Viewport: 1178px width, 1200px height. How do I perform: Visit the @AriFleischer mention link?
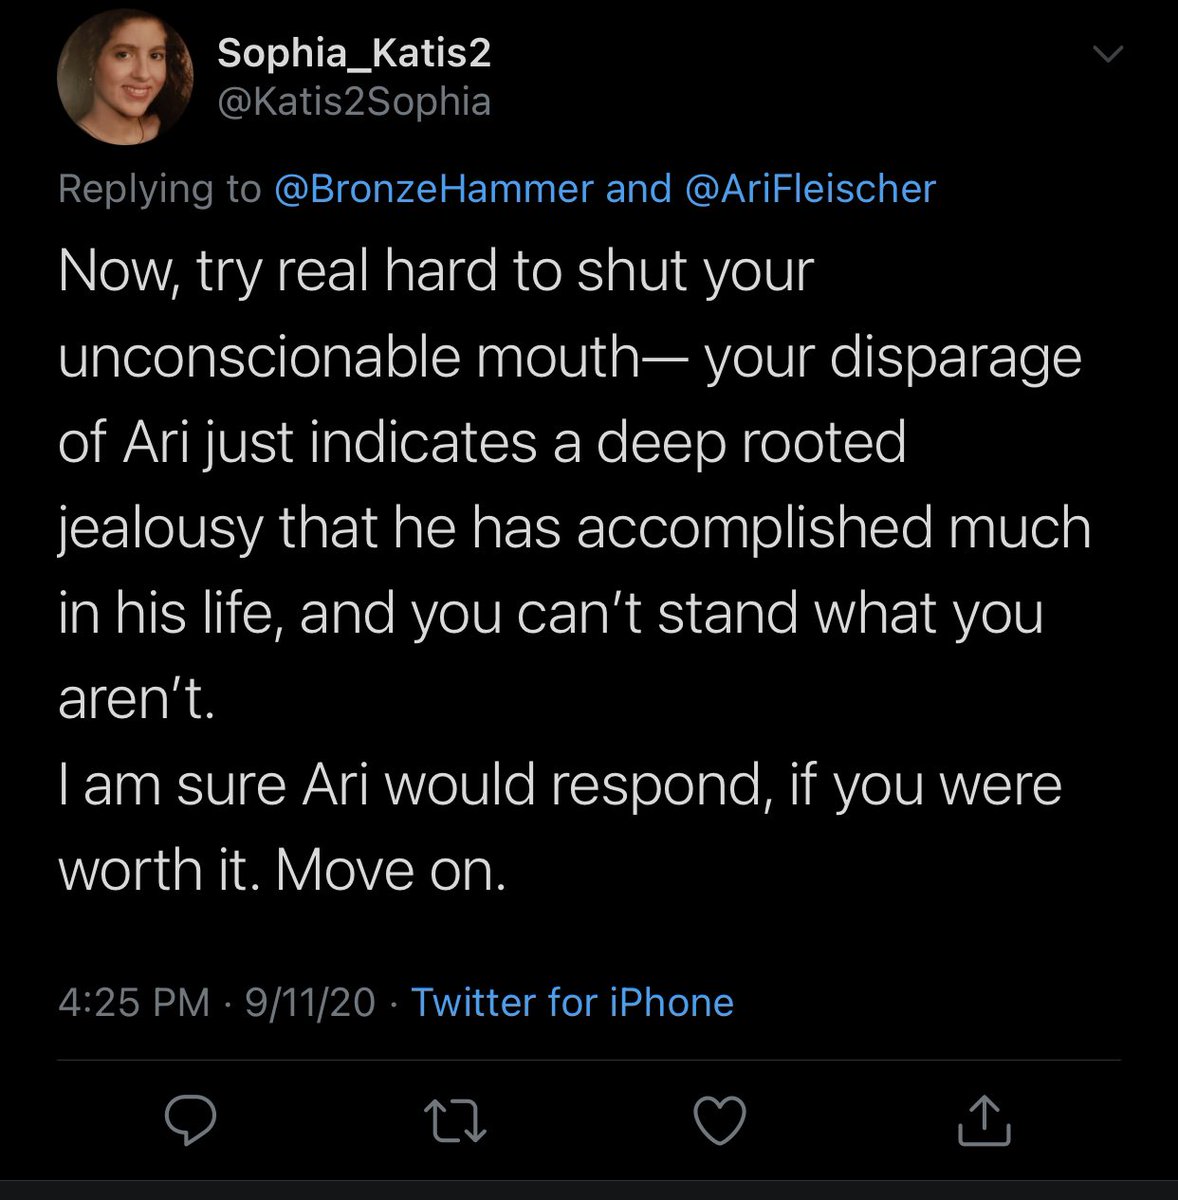point(810,188)
